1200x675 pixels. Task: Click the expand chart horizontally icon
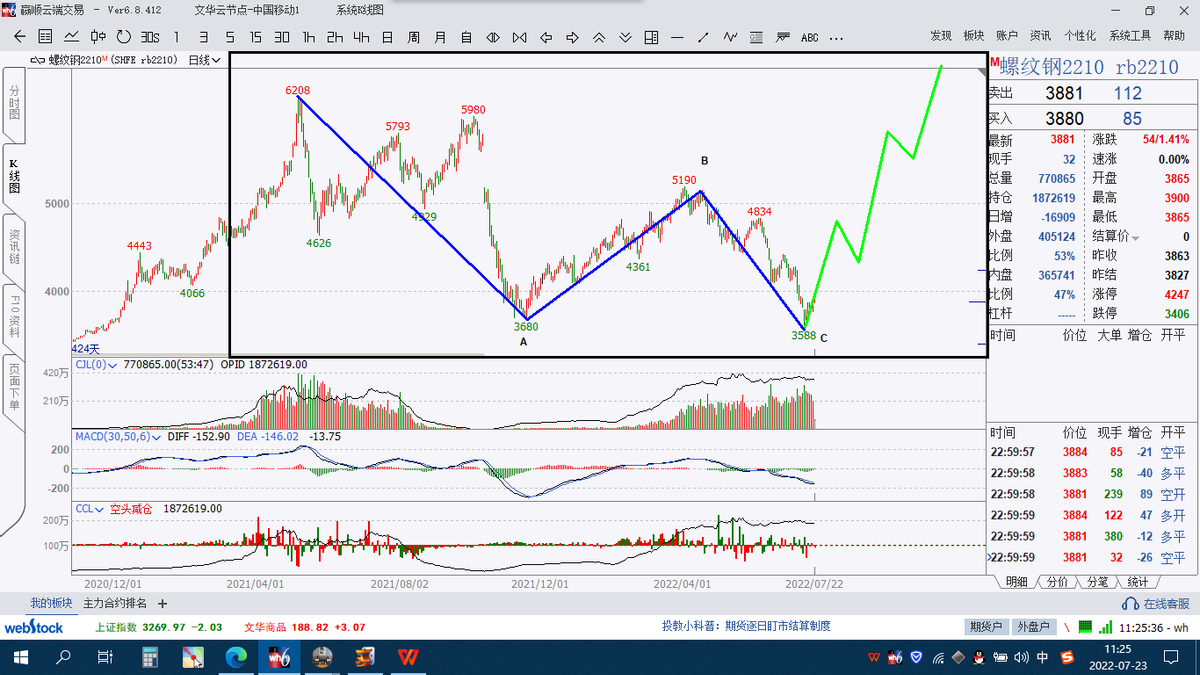(492, 37)
